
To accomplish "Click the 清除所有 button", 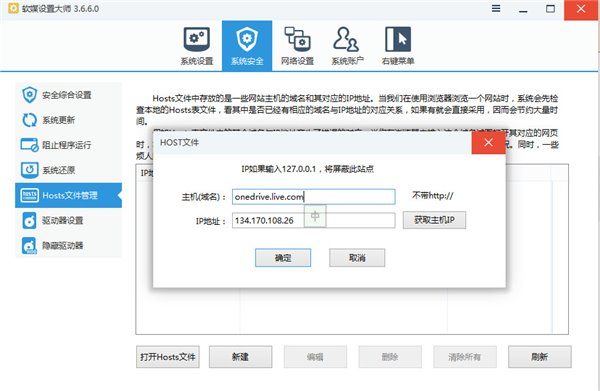I will pos(465,357).
